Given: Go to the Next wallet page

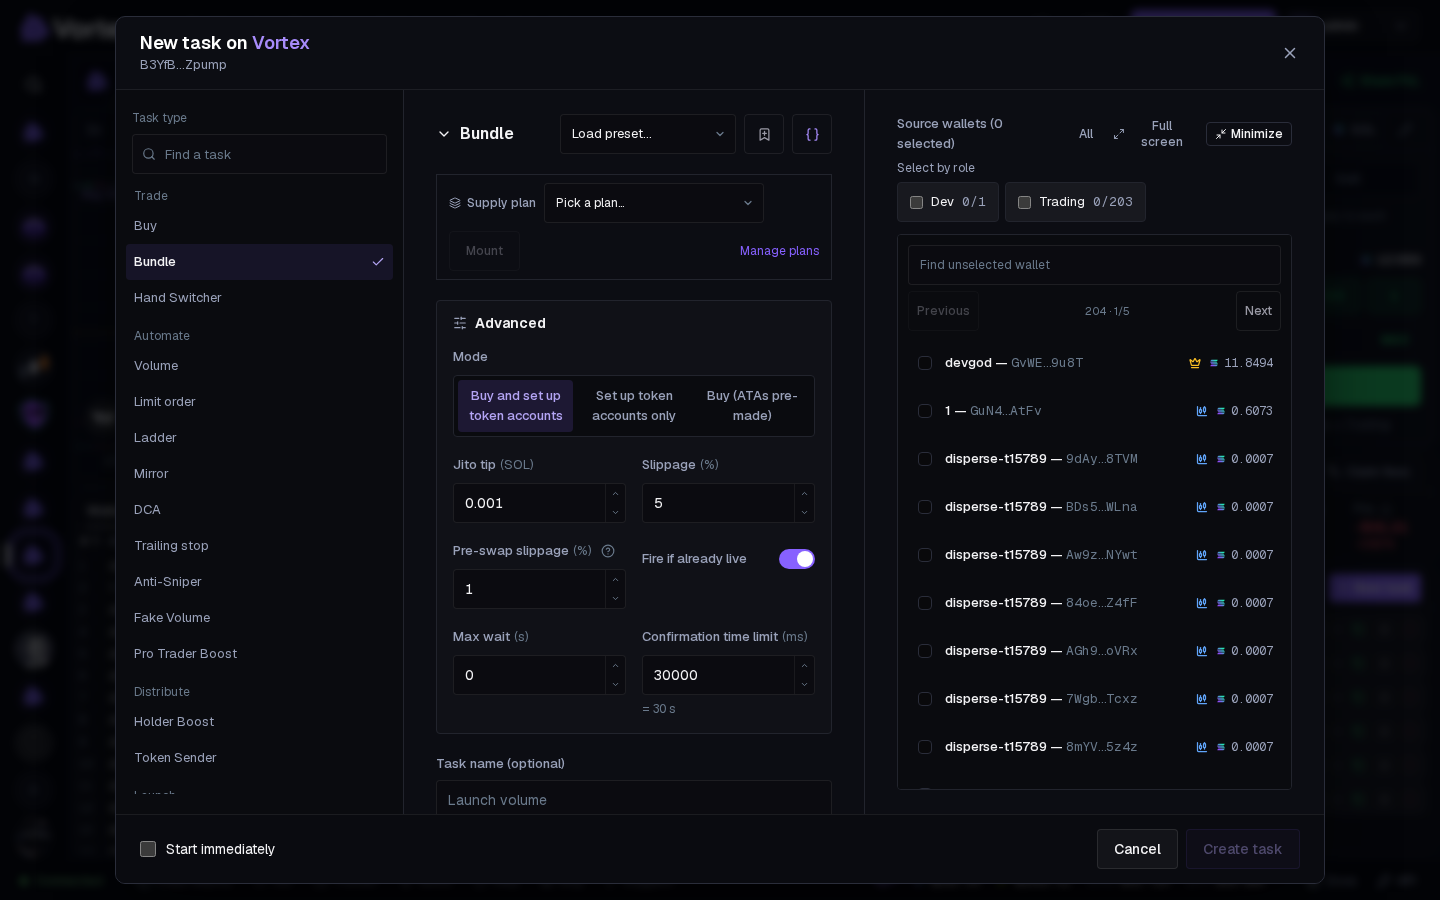Looking at the screenshot, I should click(x=1258, y=311).
